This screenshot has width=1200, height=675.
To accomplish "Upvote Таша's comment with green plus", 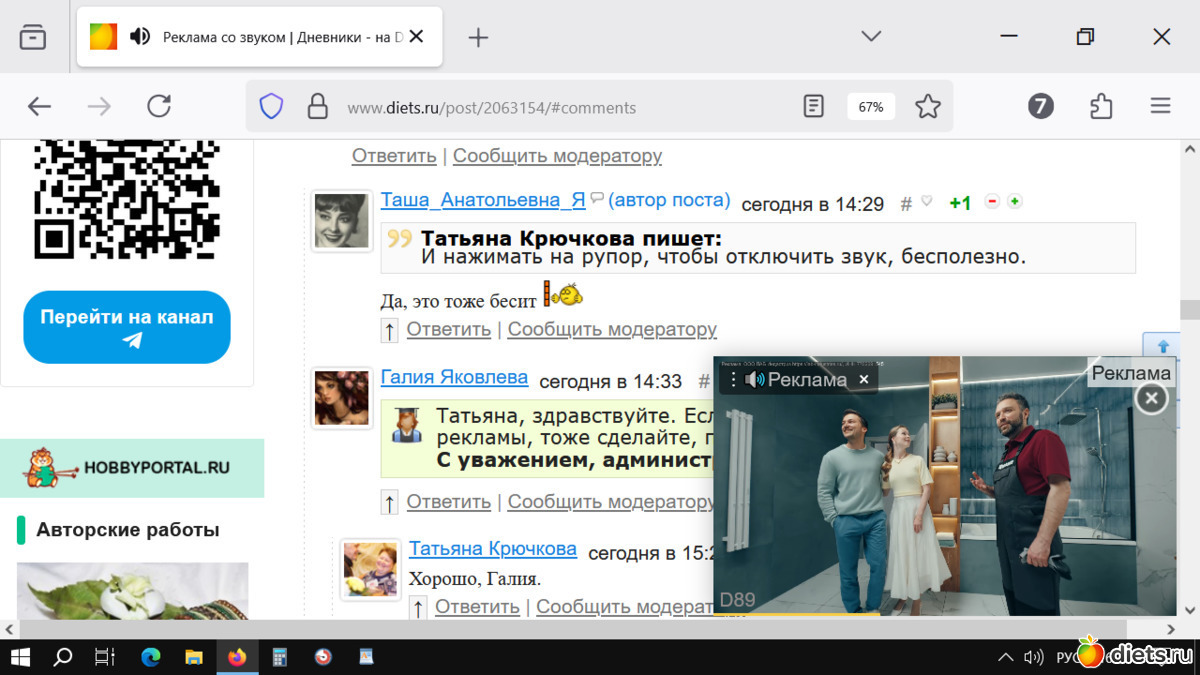I will (1014, 202).
